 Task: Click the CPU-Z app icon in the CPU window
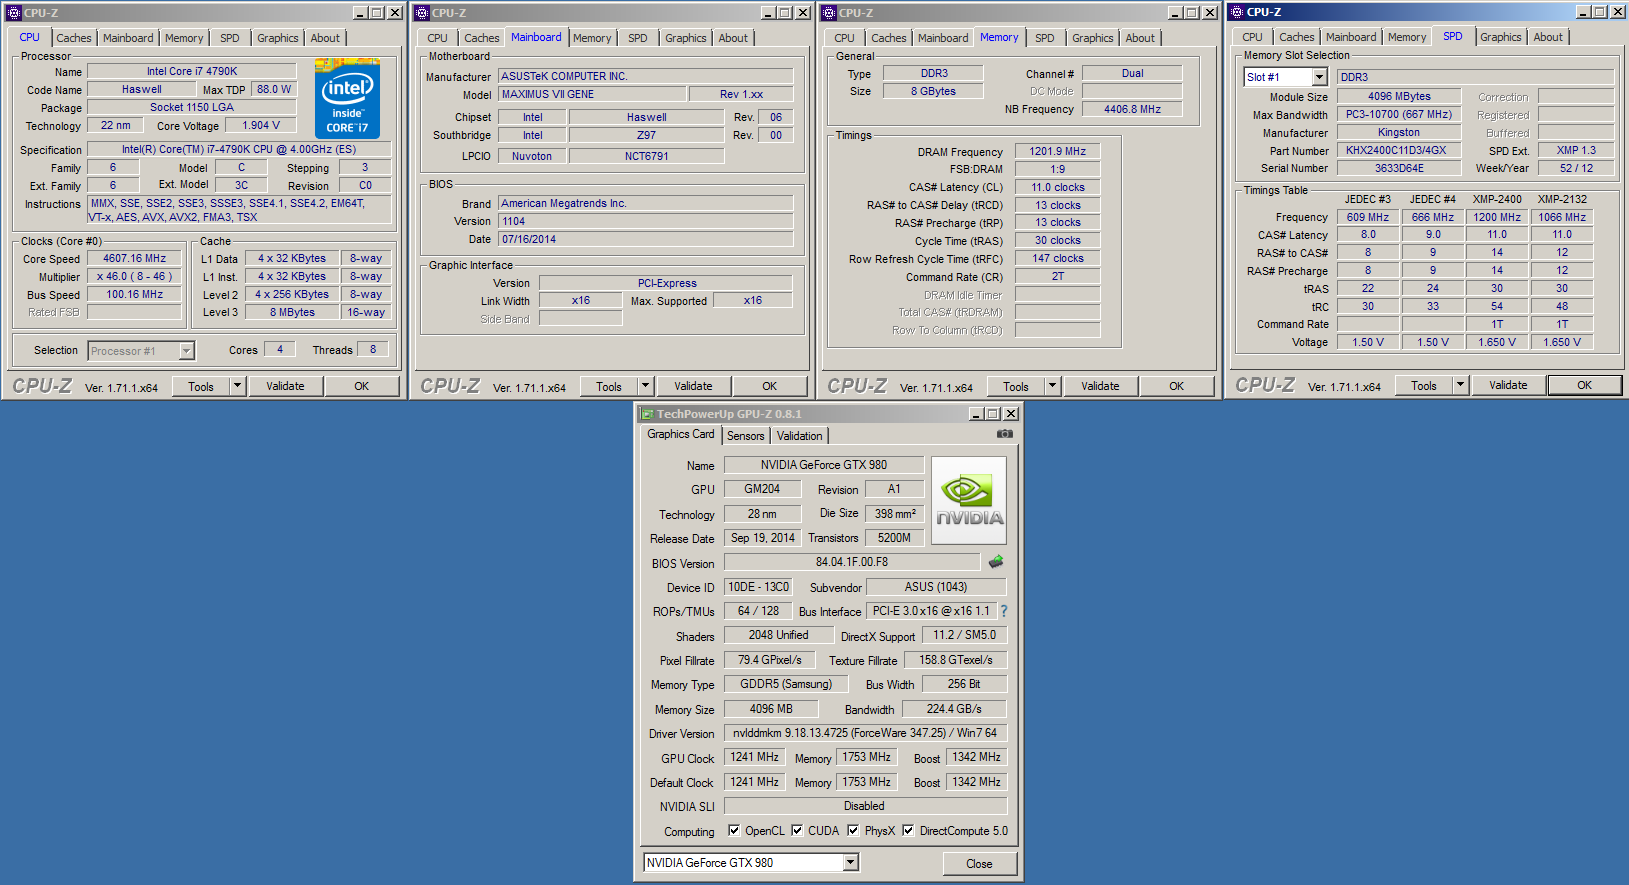pos(14,13)
